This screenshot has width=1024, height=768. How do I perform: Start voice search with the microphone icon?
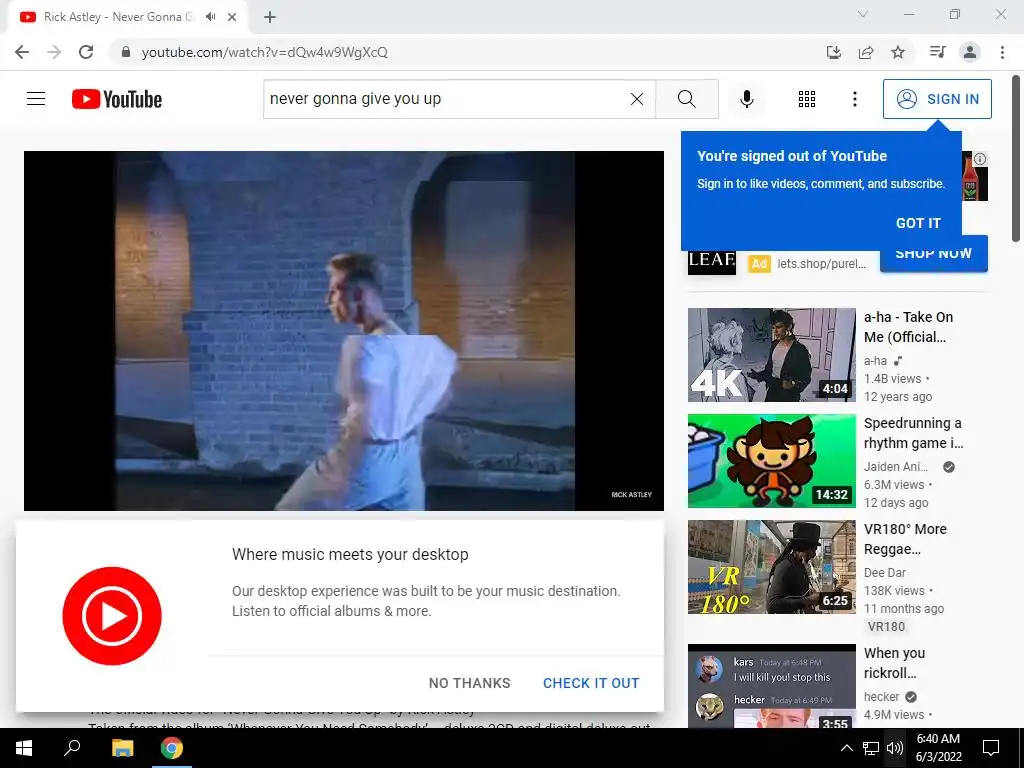pyautogui.click(x=746, y=99)
